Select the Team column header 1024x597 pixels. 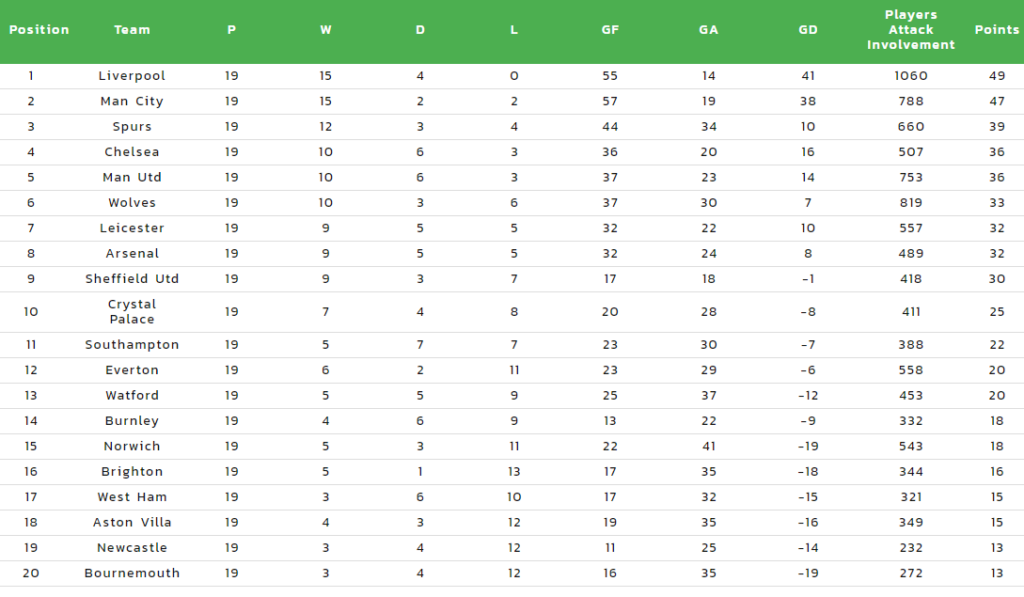132,29
